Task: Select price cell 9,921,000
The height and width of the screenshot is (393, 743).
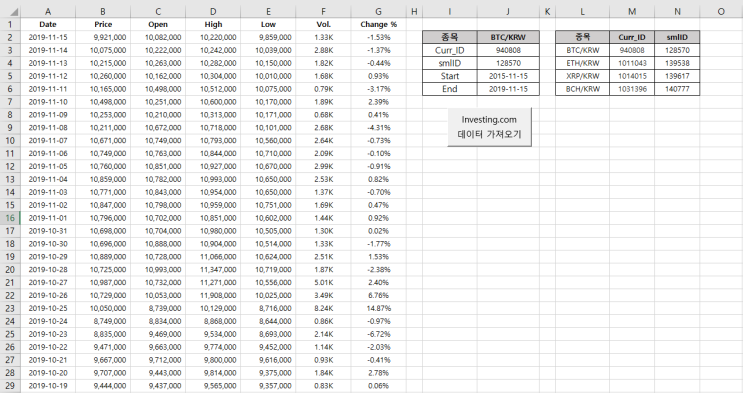Action: 103,37
